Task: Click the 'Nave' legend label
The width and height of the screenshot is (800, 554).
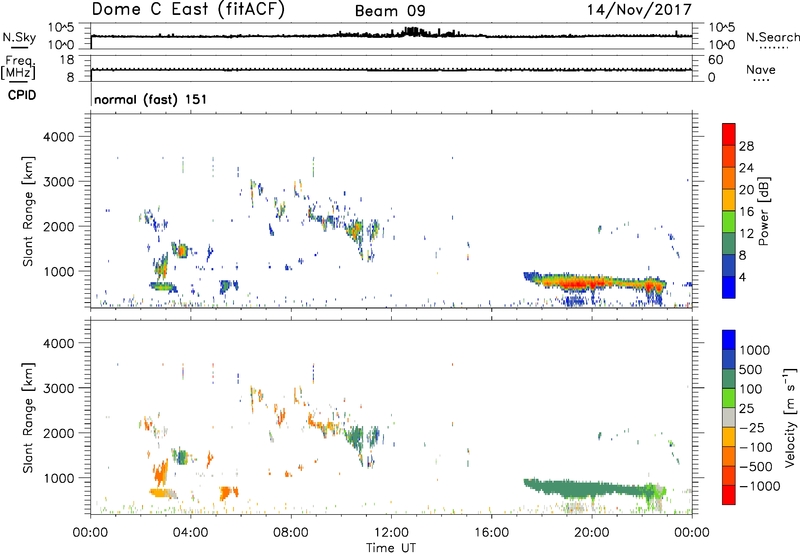Action: click(x=761, y=69)
